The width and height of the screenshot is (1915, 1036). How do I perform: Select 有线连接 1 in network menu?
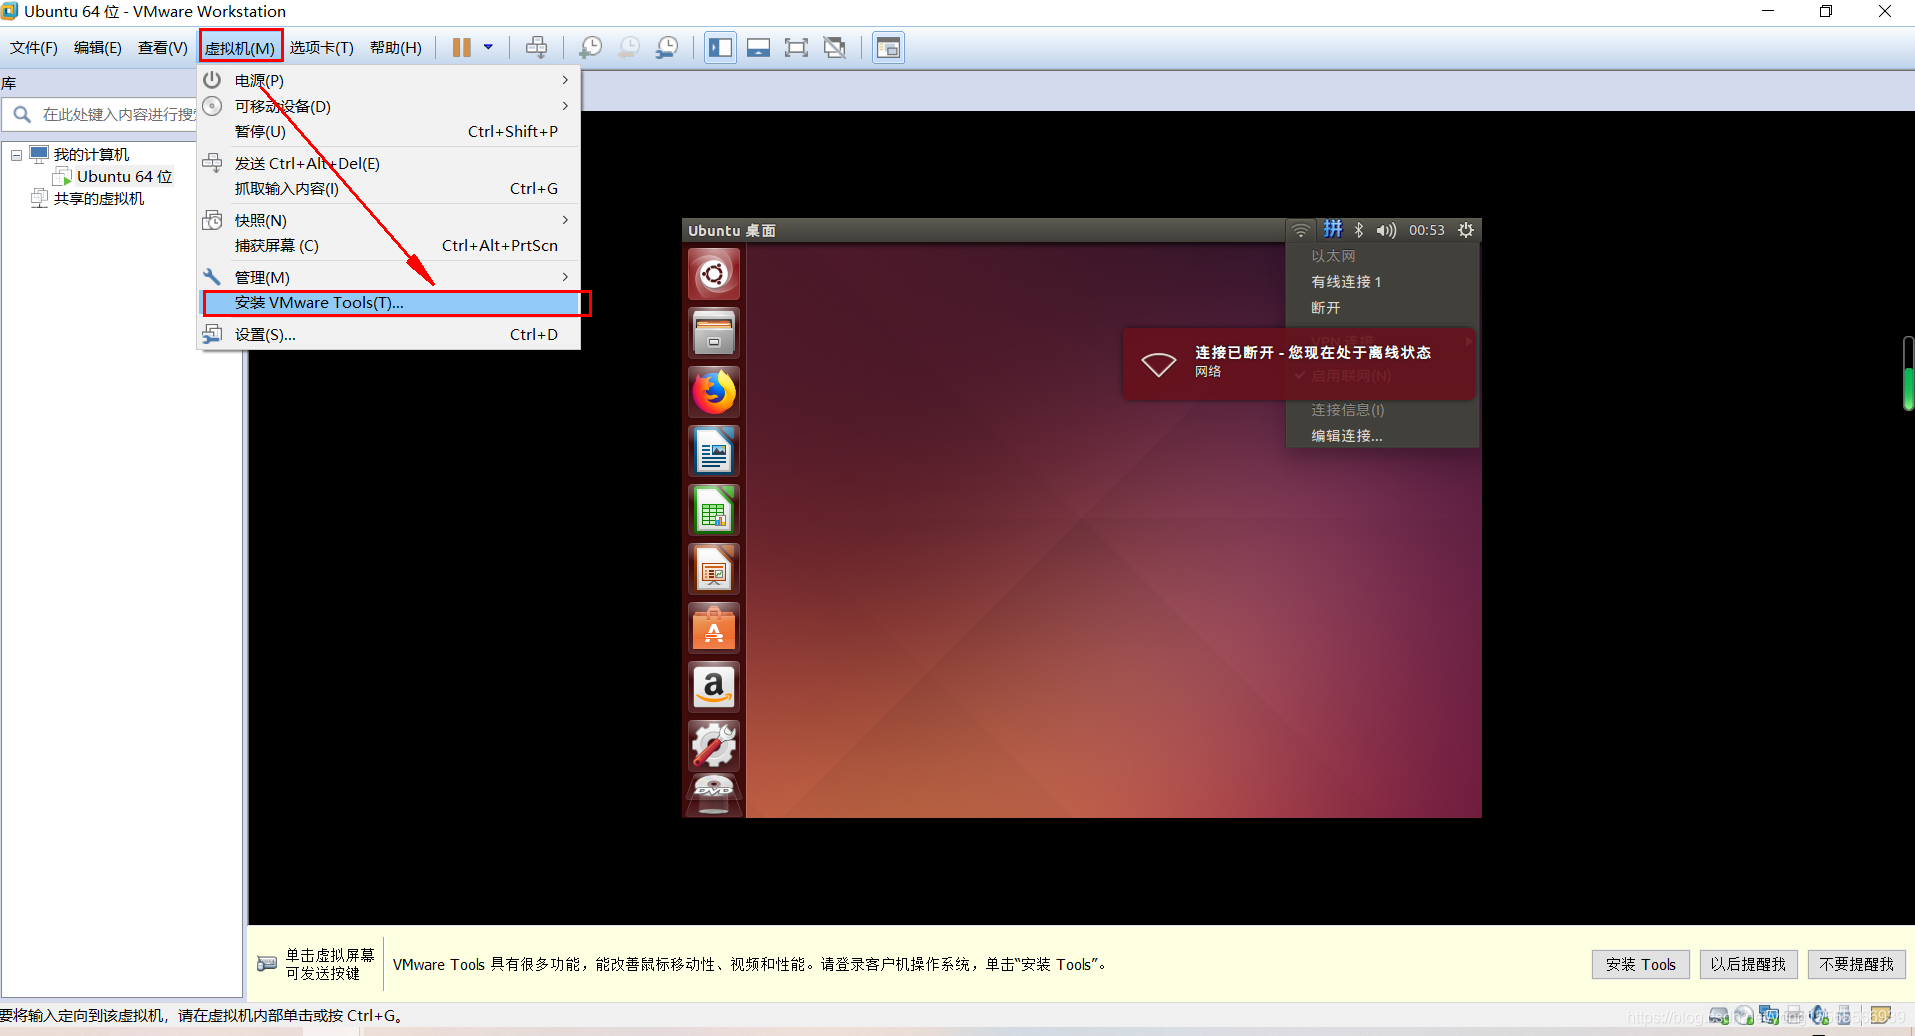[x=1381, y=282]
